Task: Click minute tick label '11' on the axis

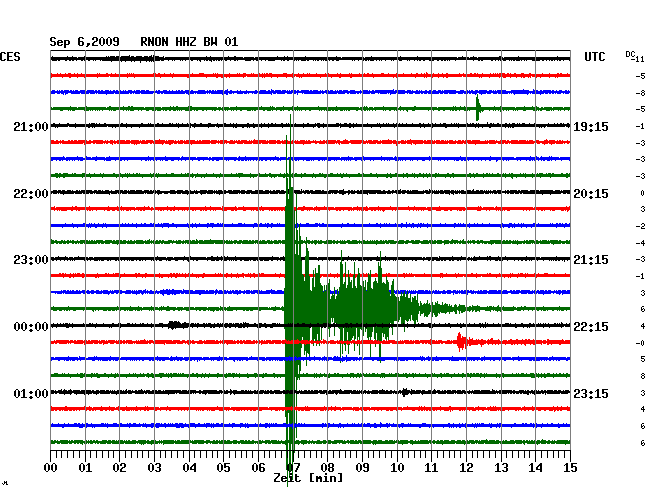Action: click(431, 468)
